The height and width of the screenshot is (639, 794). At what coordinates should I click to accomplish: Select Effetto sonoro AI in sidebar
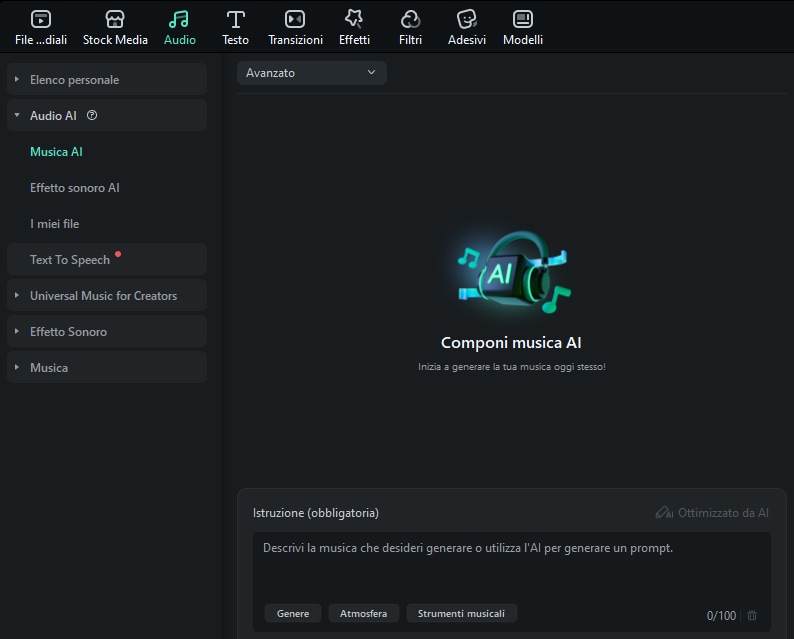pos(75,188)
